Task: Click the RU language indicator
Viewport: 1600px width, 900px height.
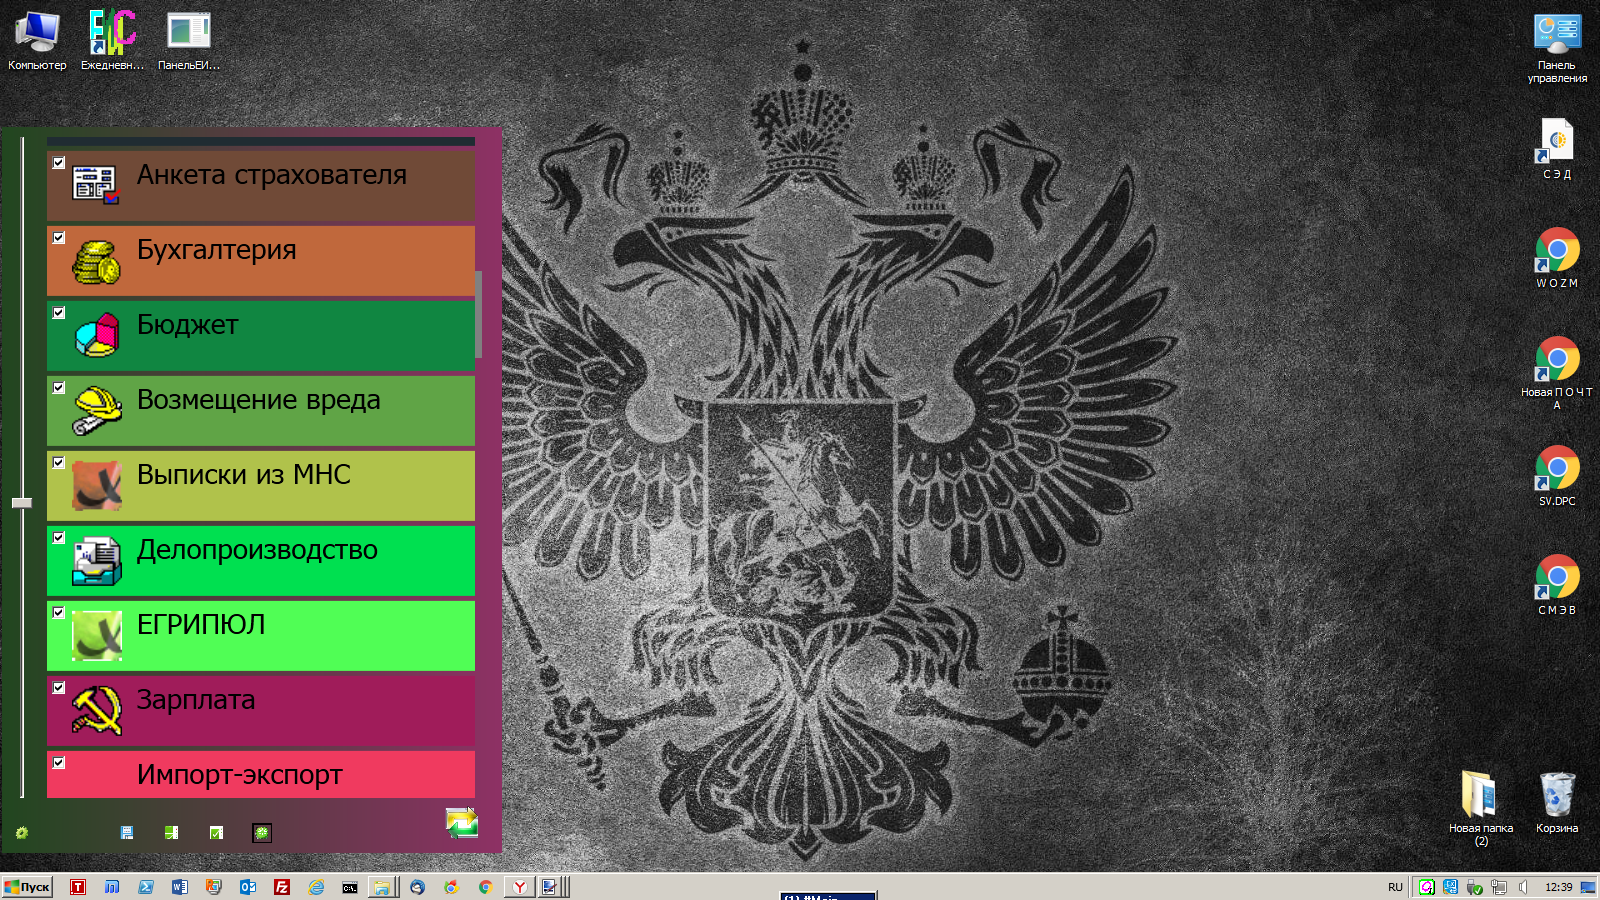Action: (1395, 887)
